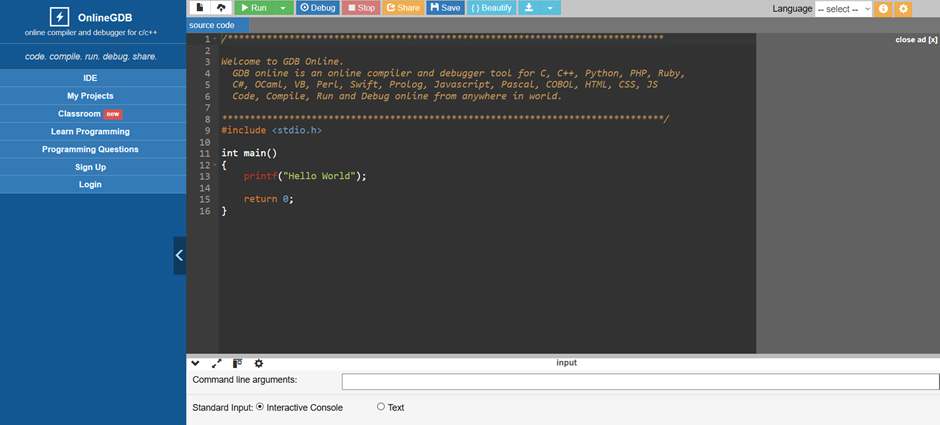Viewport: 940px width, 425px height.
Task: Expand the download options dropdown arrow
Action: 551,8
